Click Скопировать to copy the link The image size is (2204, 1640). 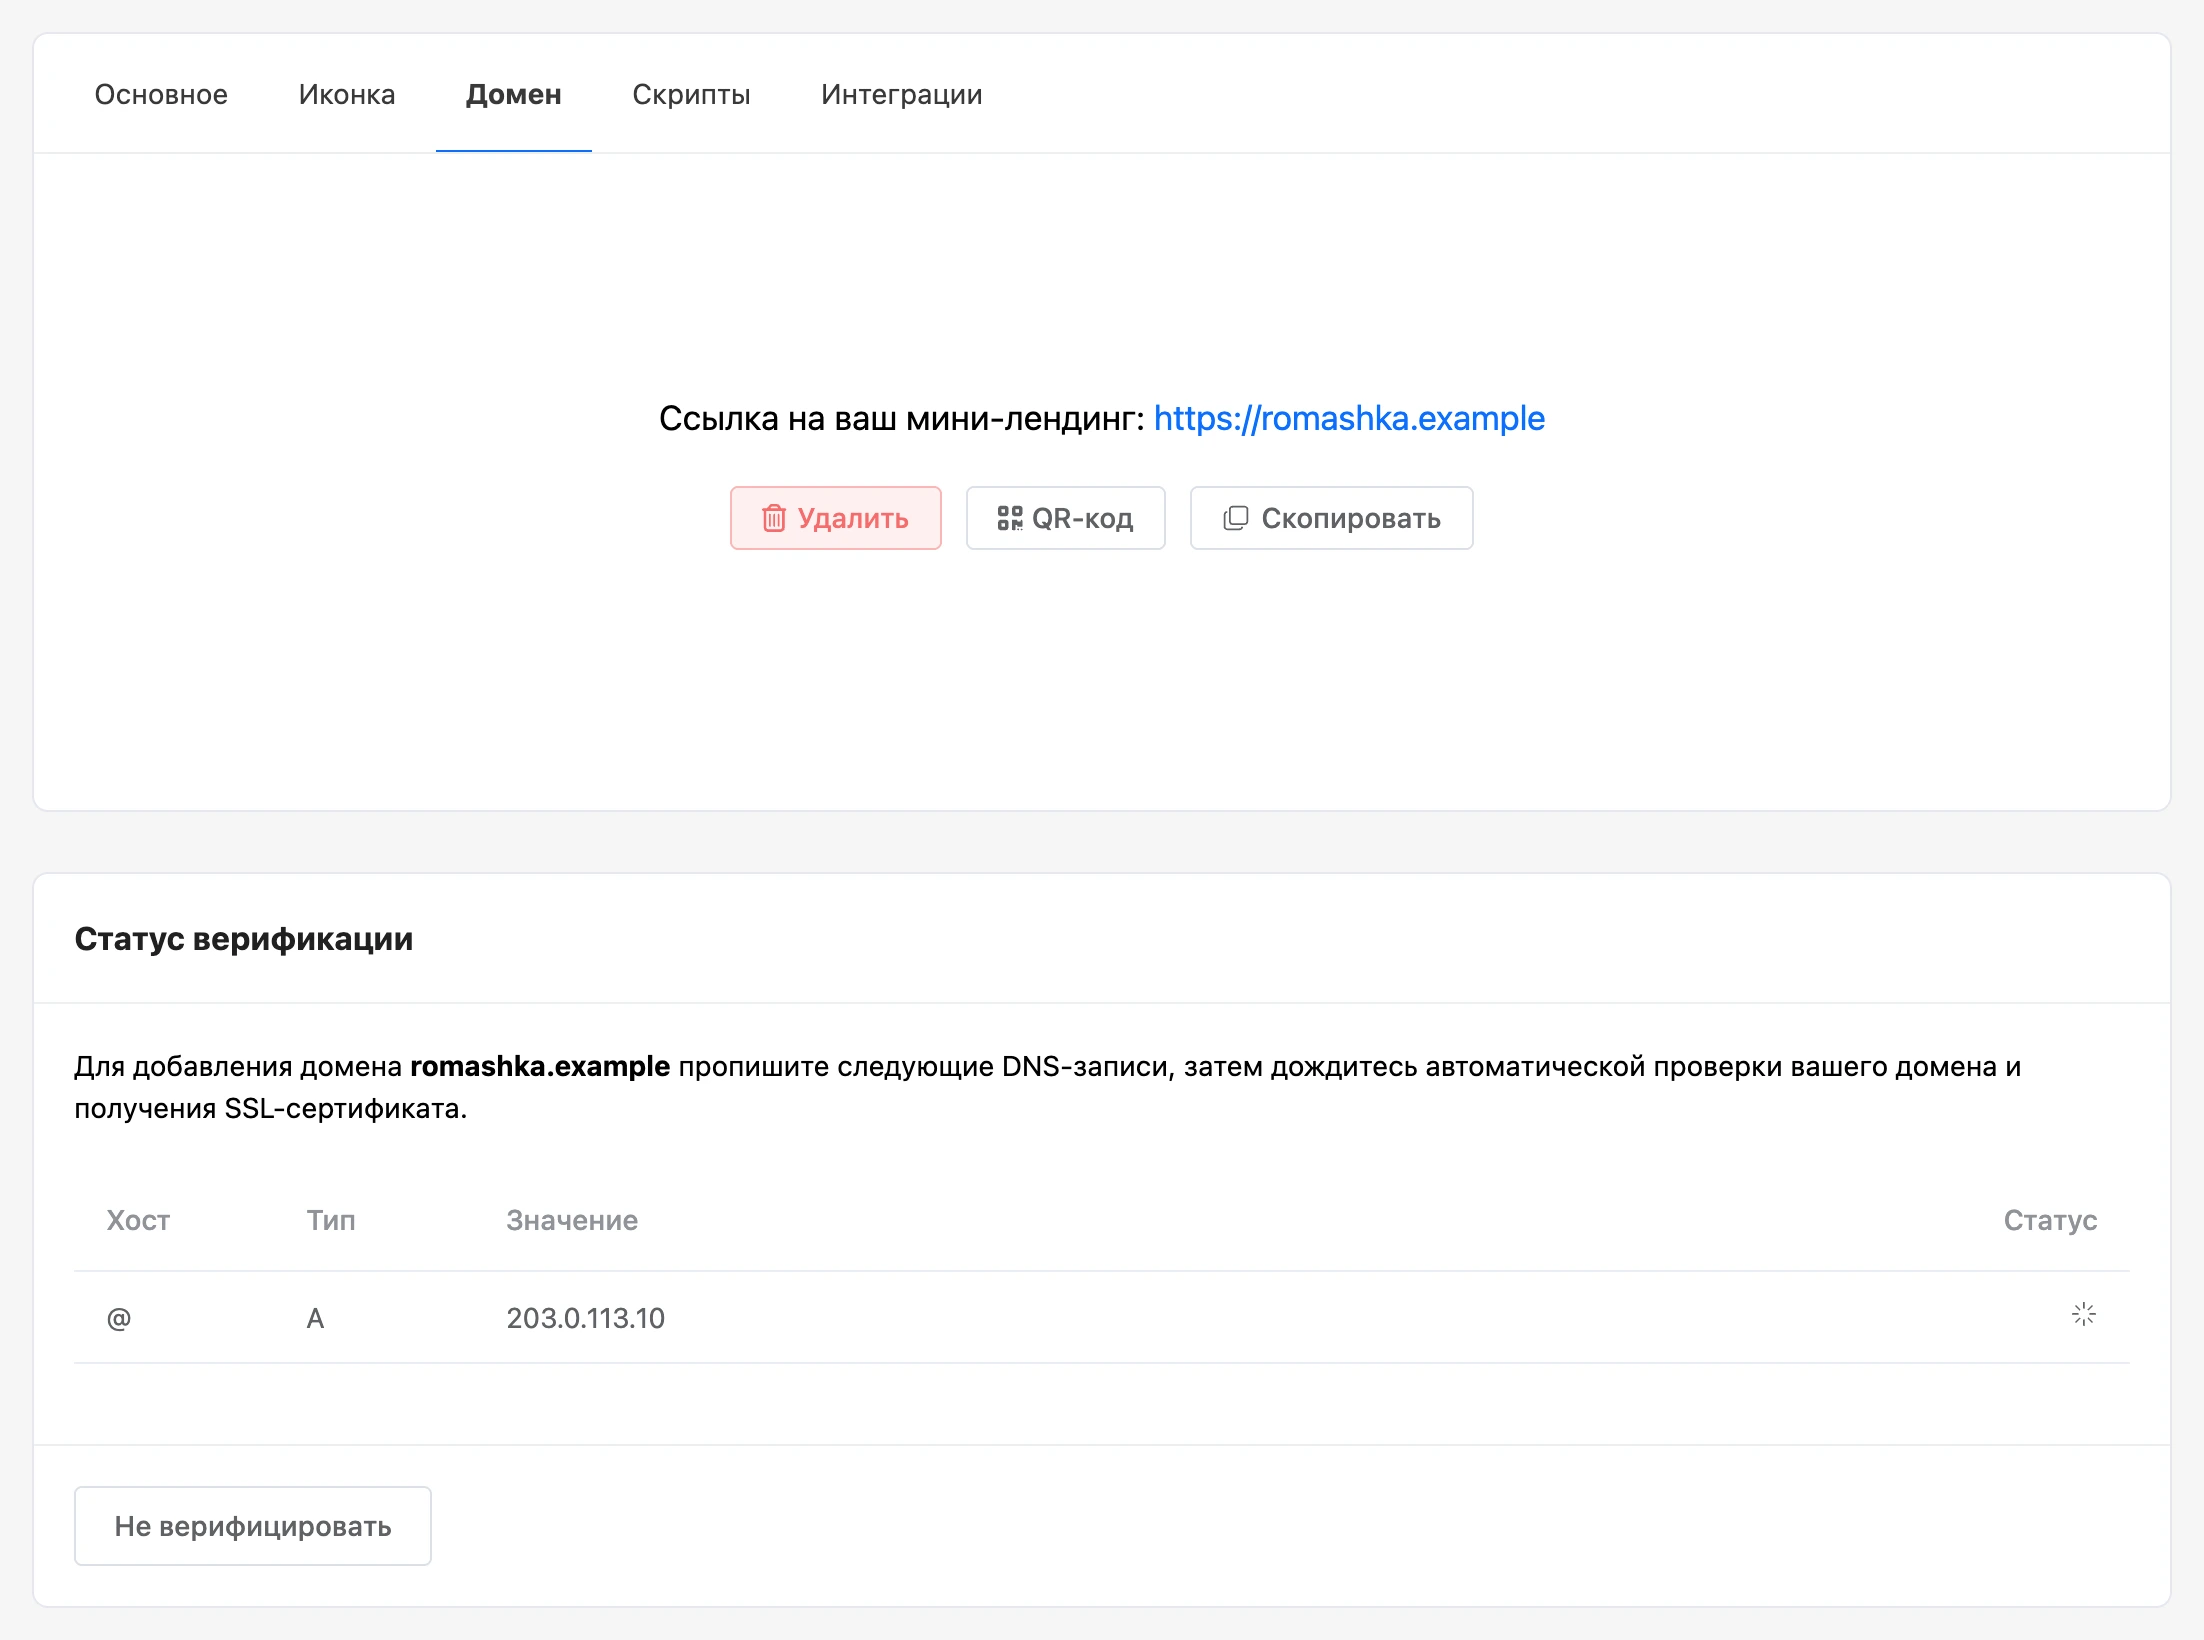(x=1332, y=518)
